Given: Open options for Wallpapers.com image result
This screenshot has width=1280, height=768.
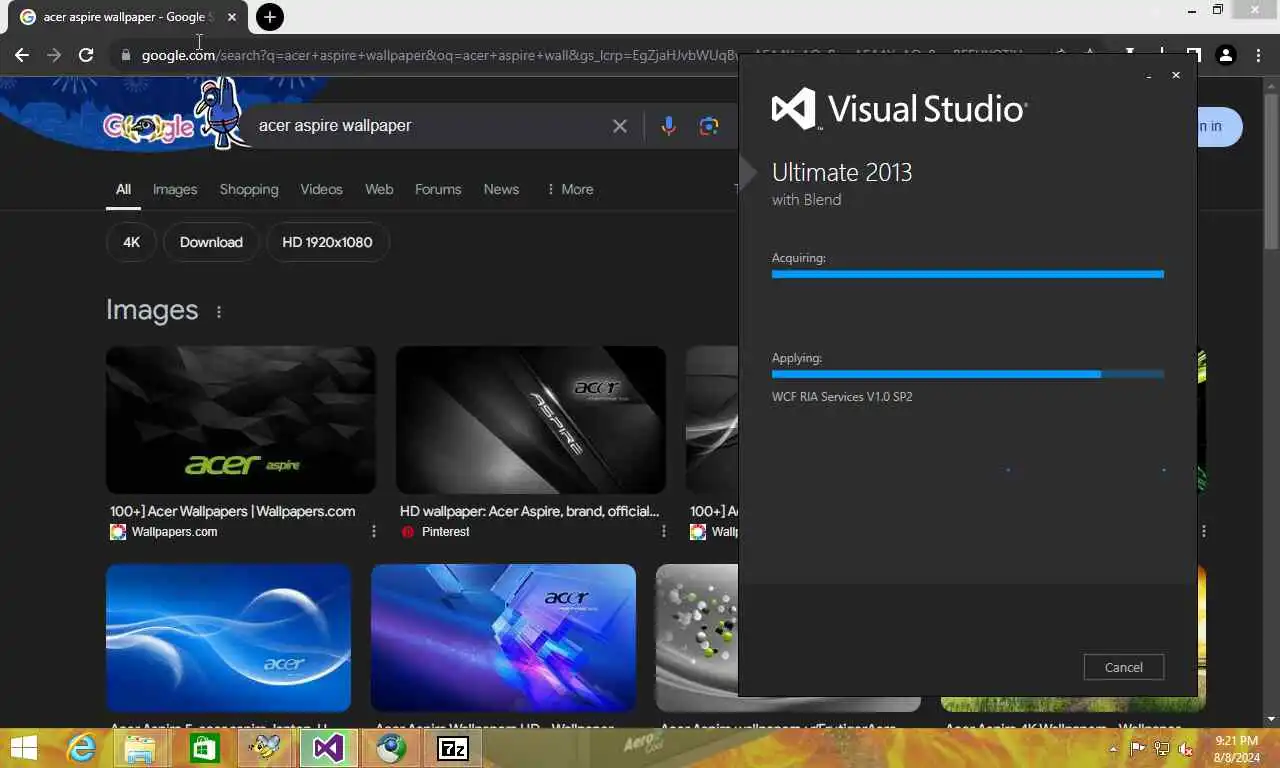Looking at the screenshot, I should (374, 532).
